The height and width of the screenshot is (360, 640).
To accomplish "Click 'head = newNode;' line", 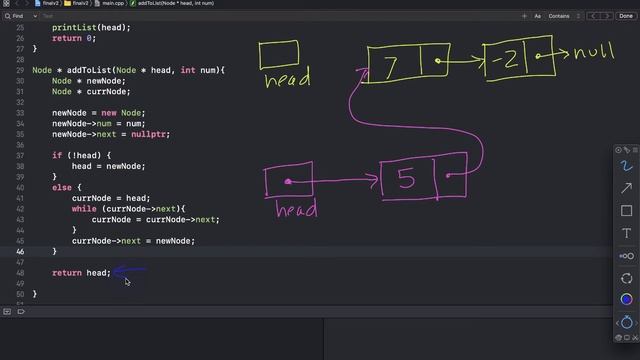I will click(108, 166).
